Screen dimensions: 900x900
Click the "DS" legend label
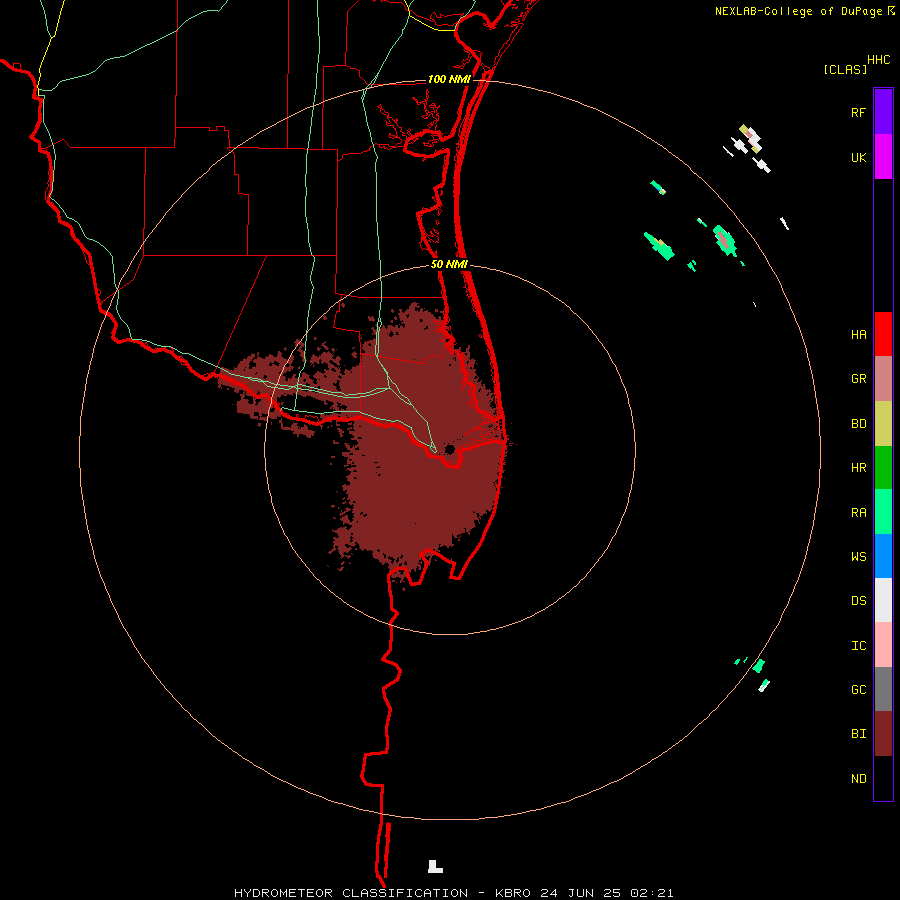click(858, 601)
